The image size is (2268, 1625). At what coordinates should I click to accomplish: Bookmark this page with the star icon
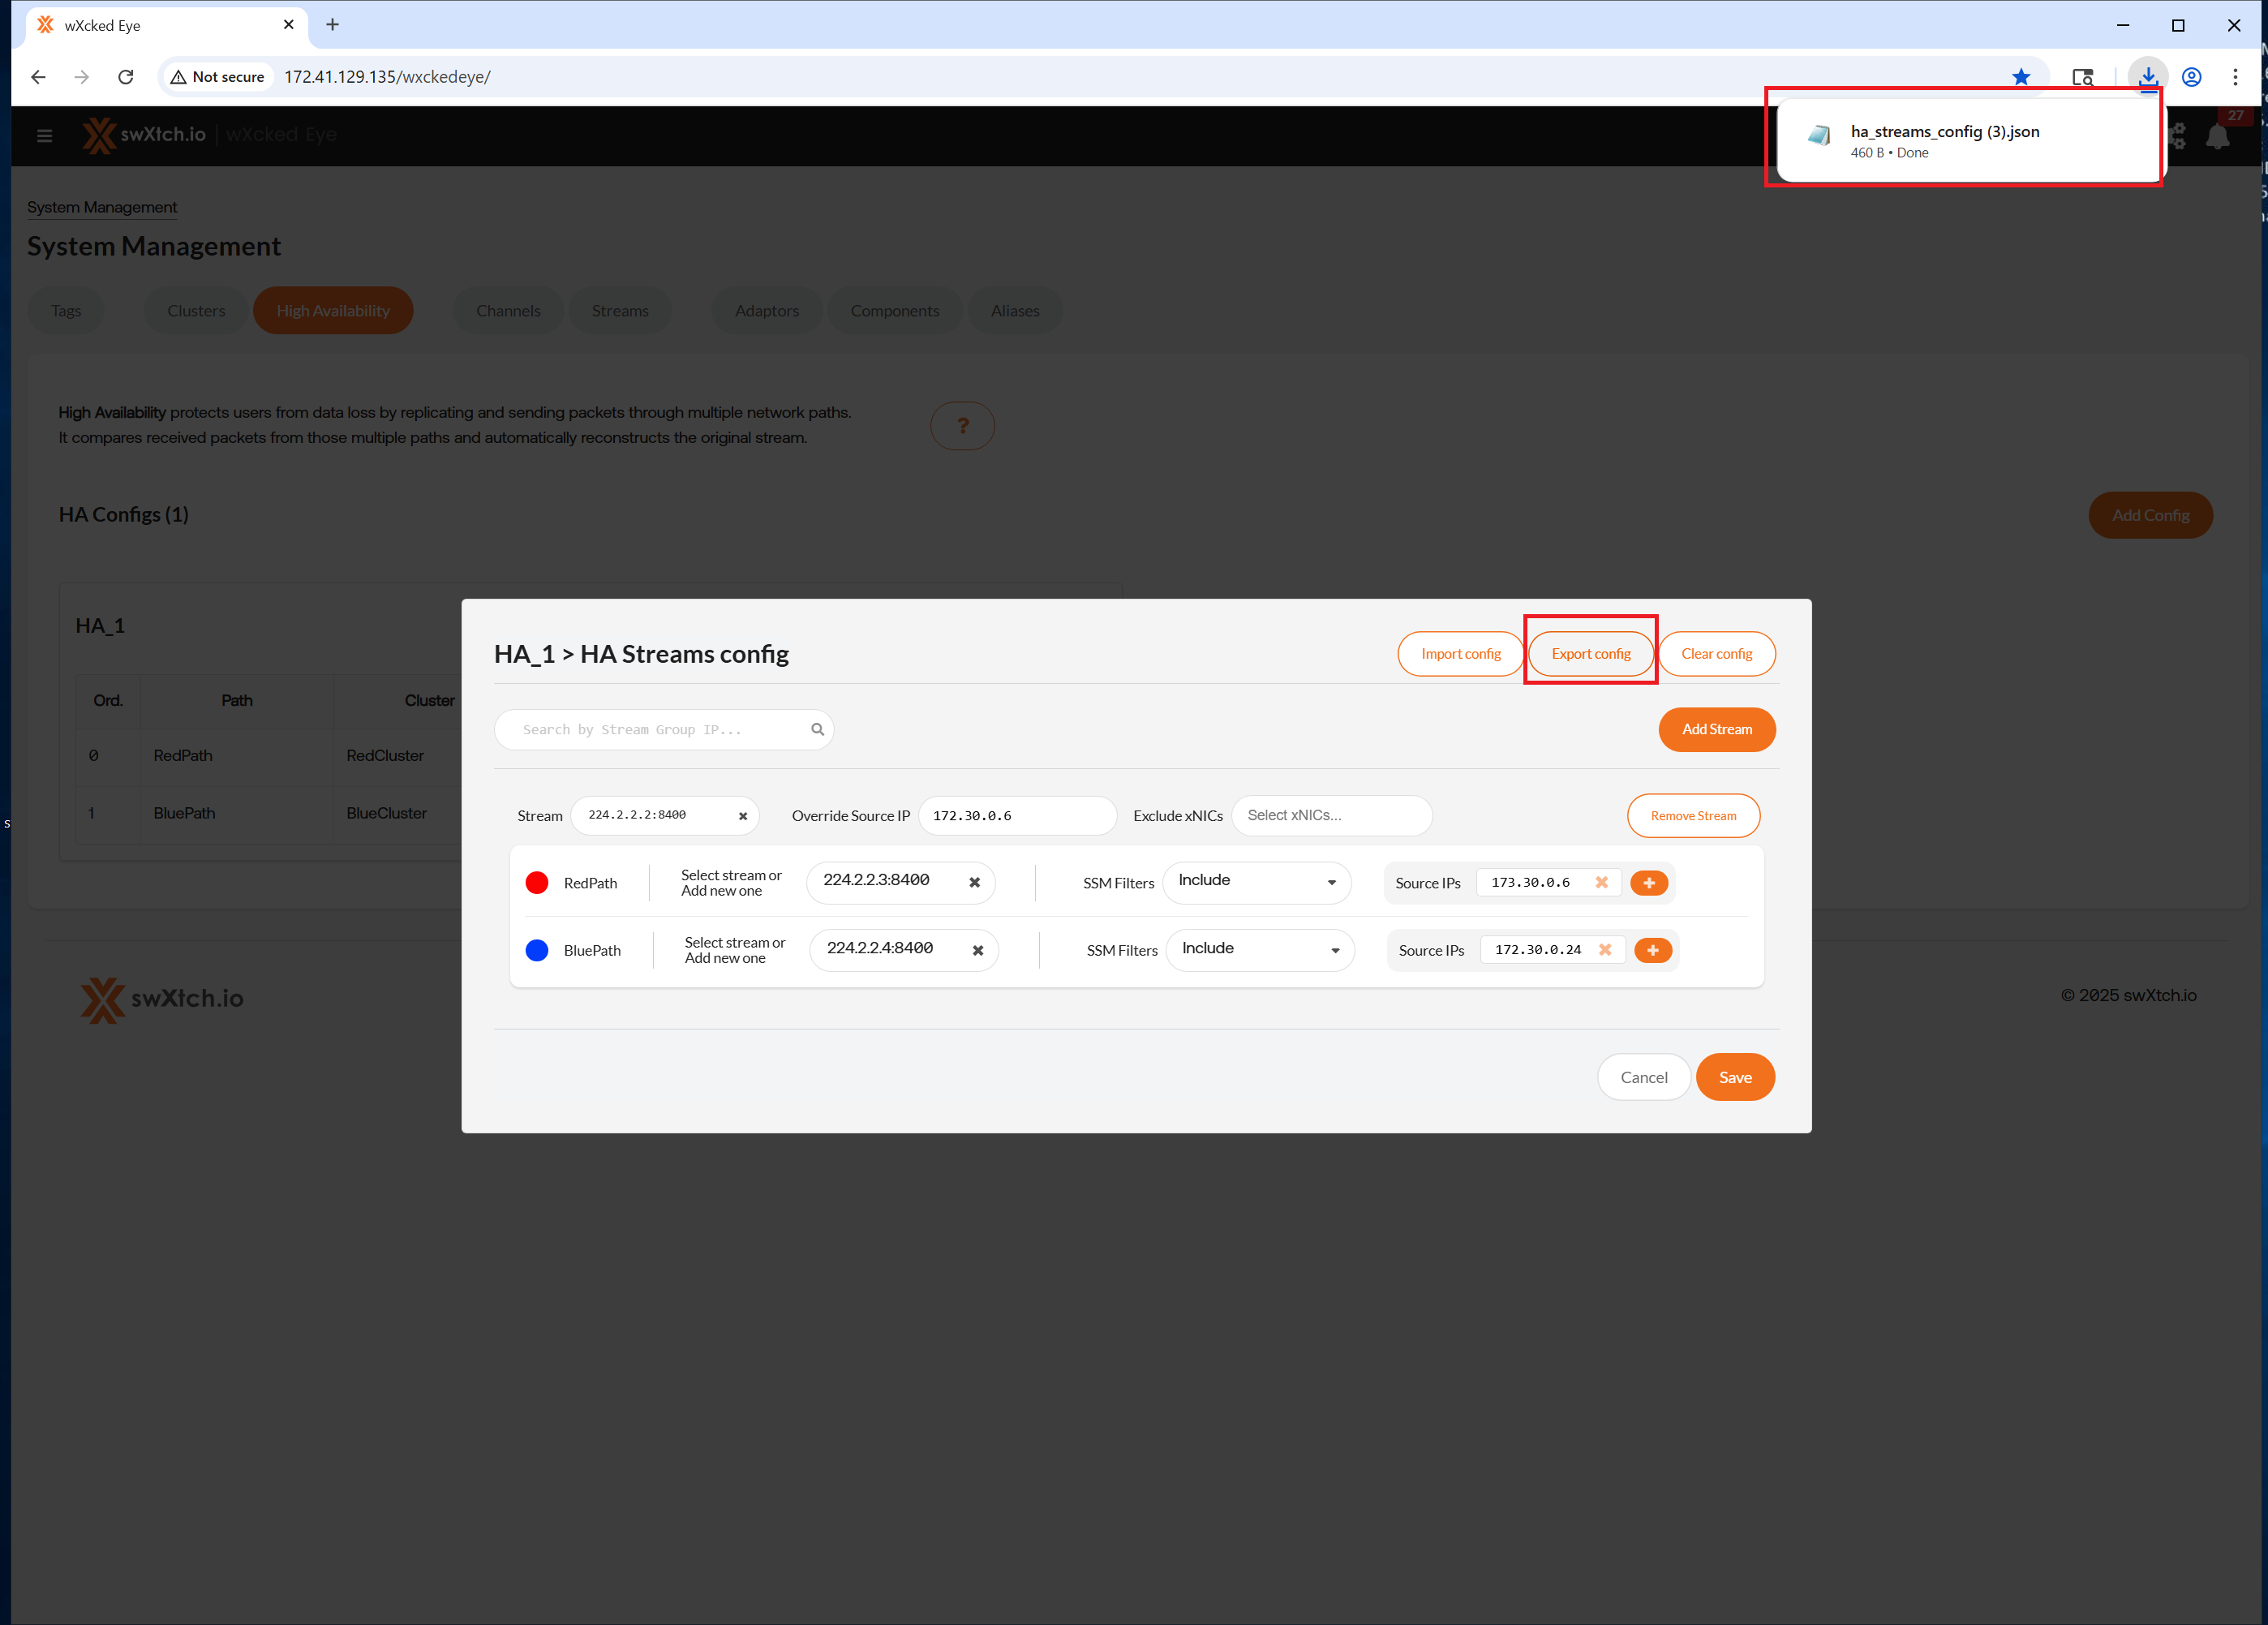tap(2021, 76)
